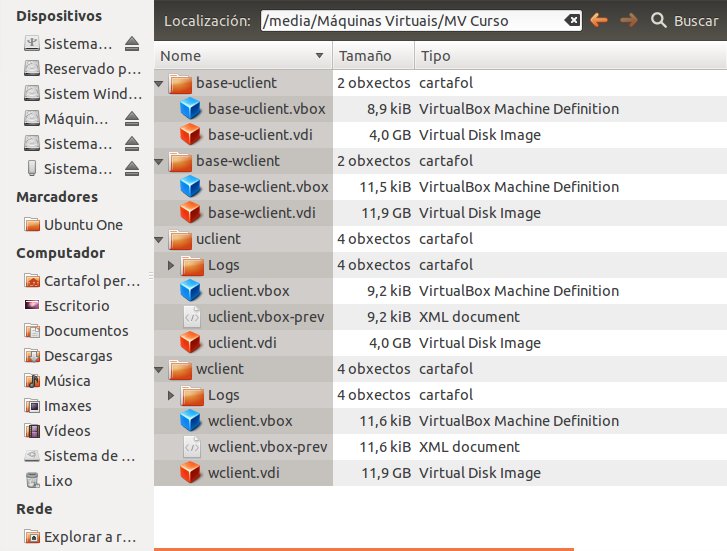This screenshot has width=727, height=551.
Task: Sort by the Nome column header
Action: 243,56
